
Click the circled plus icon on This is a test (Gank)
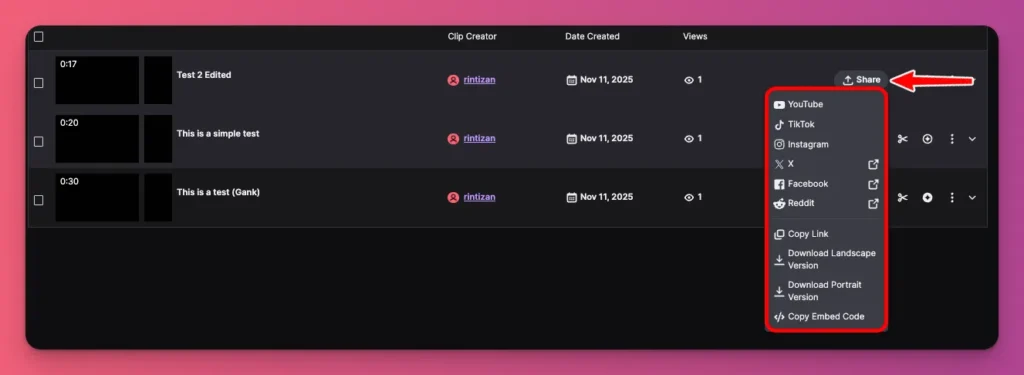coord(927,197)
